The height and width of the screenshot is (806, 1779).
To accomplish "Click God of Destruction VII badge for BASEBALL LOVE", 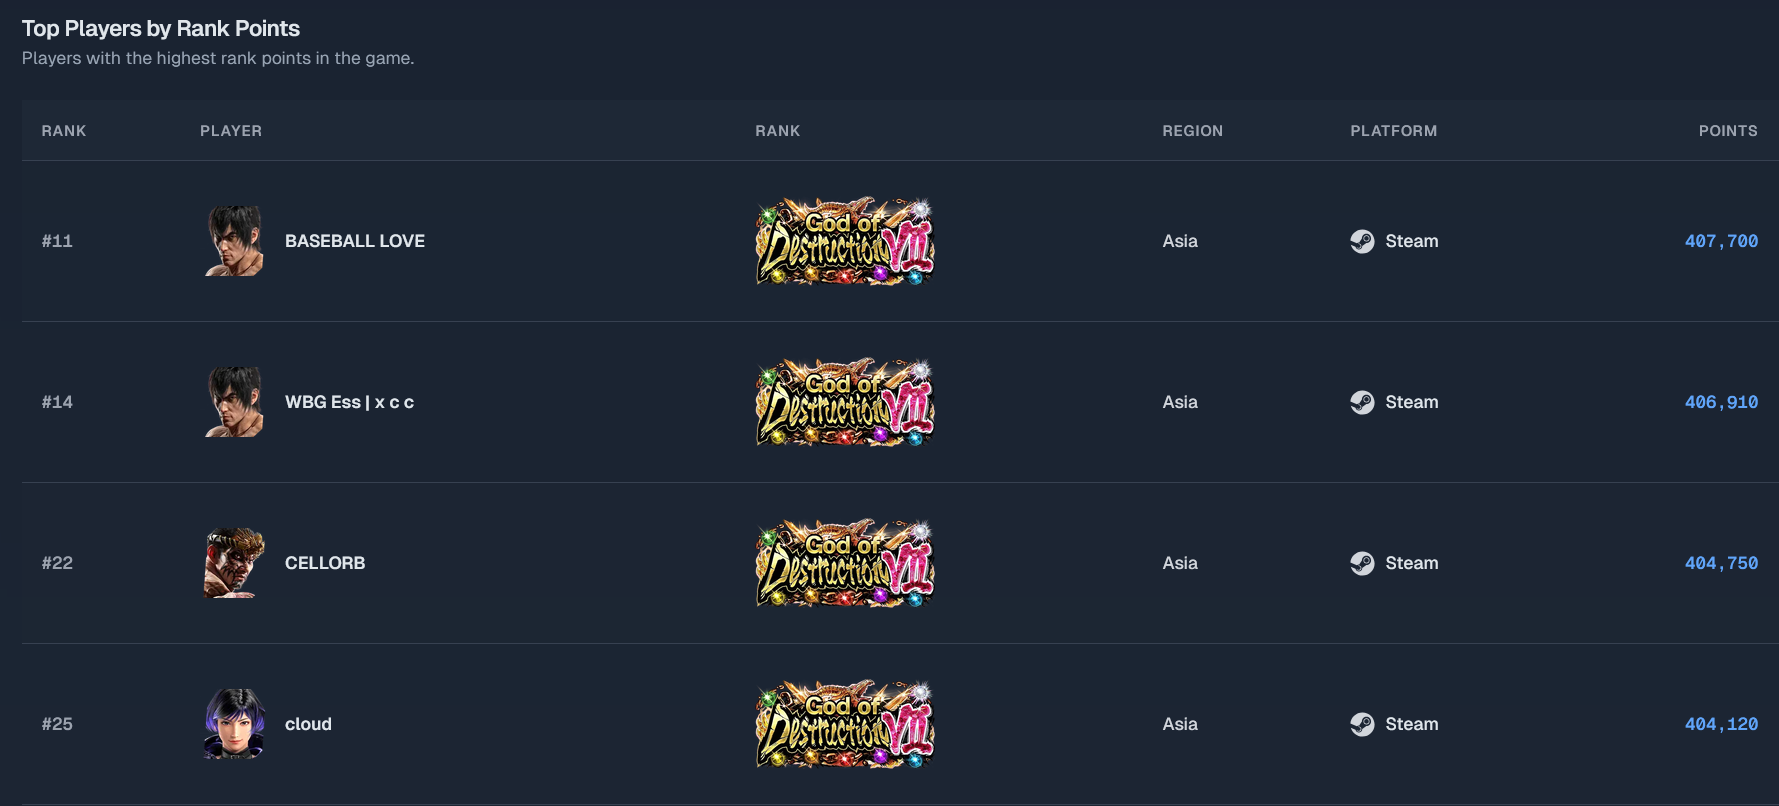I will click(845, 241).
